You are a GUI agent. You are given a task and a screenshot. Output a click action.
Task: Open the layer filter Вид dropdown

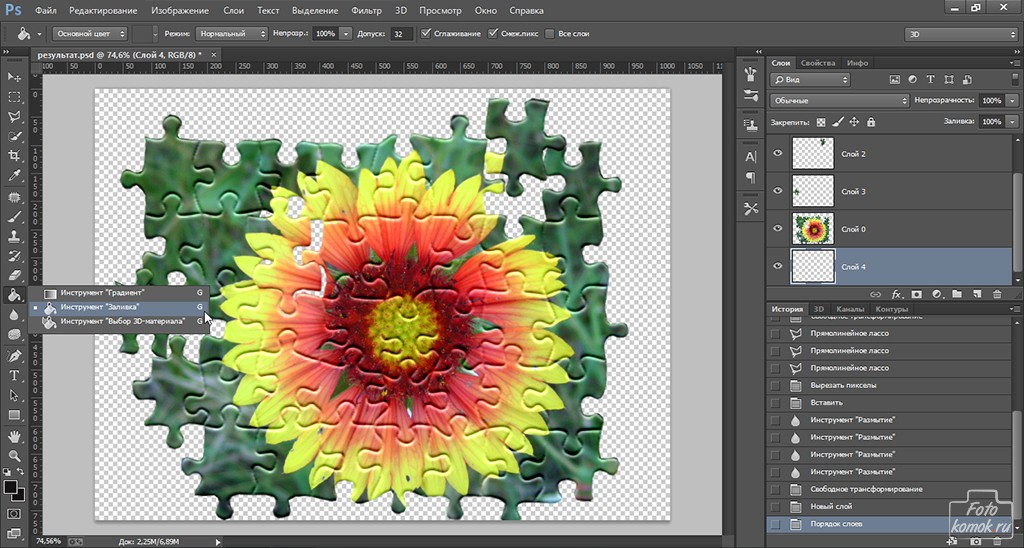(x=809, y=80)
